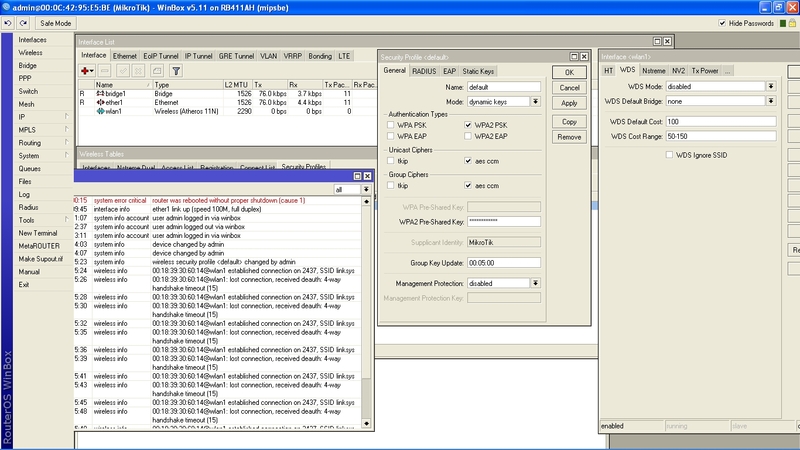Click the padlock icon at top right
Viewport: 800px width, 450px height.
(792, 23)
